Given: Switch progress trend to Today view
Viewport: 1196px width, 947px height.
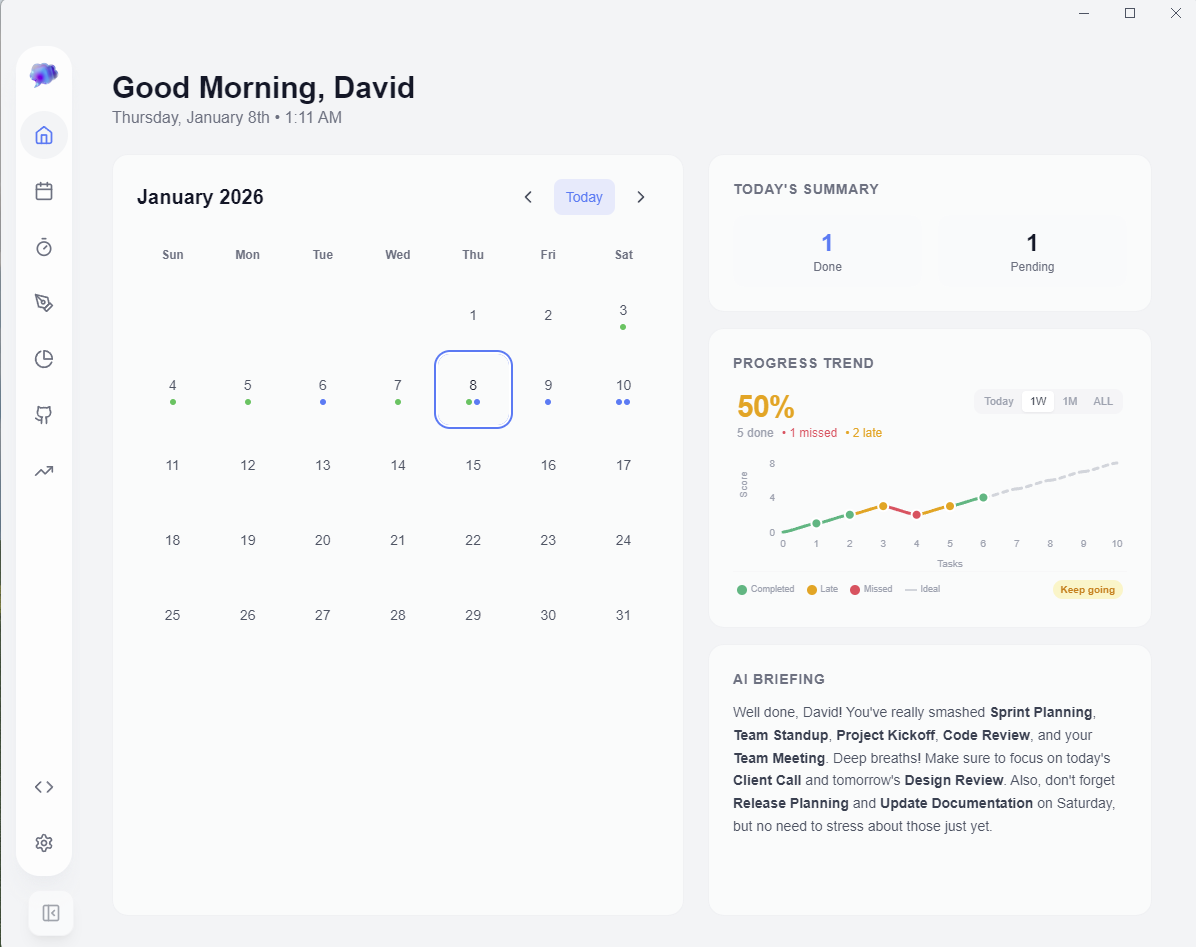Looking at the screenshot, I should pos(998,401).
